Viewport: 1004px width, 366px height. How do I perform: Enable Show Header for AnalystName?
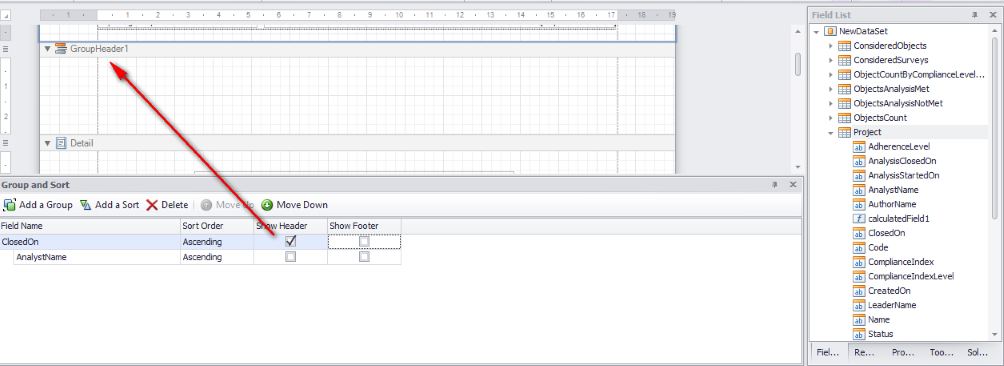click(291, 257)
